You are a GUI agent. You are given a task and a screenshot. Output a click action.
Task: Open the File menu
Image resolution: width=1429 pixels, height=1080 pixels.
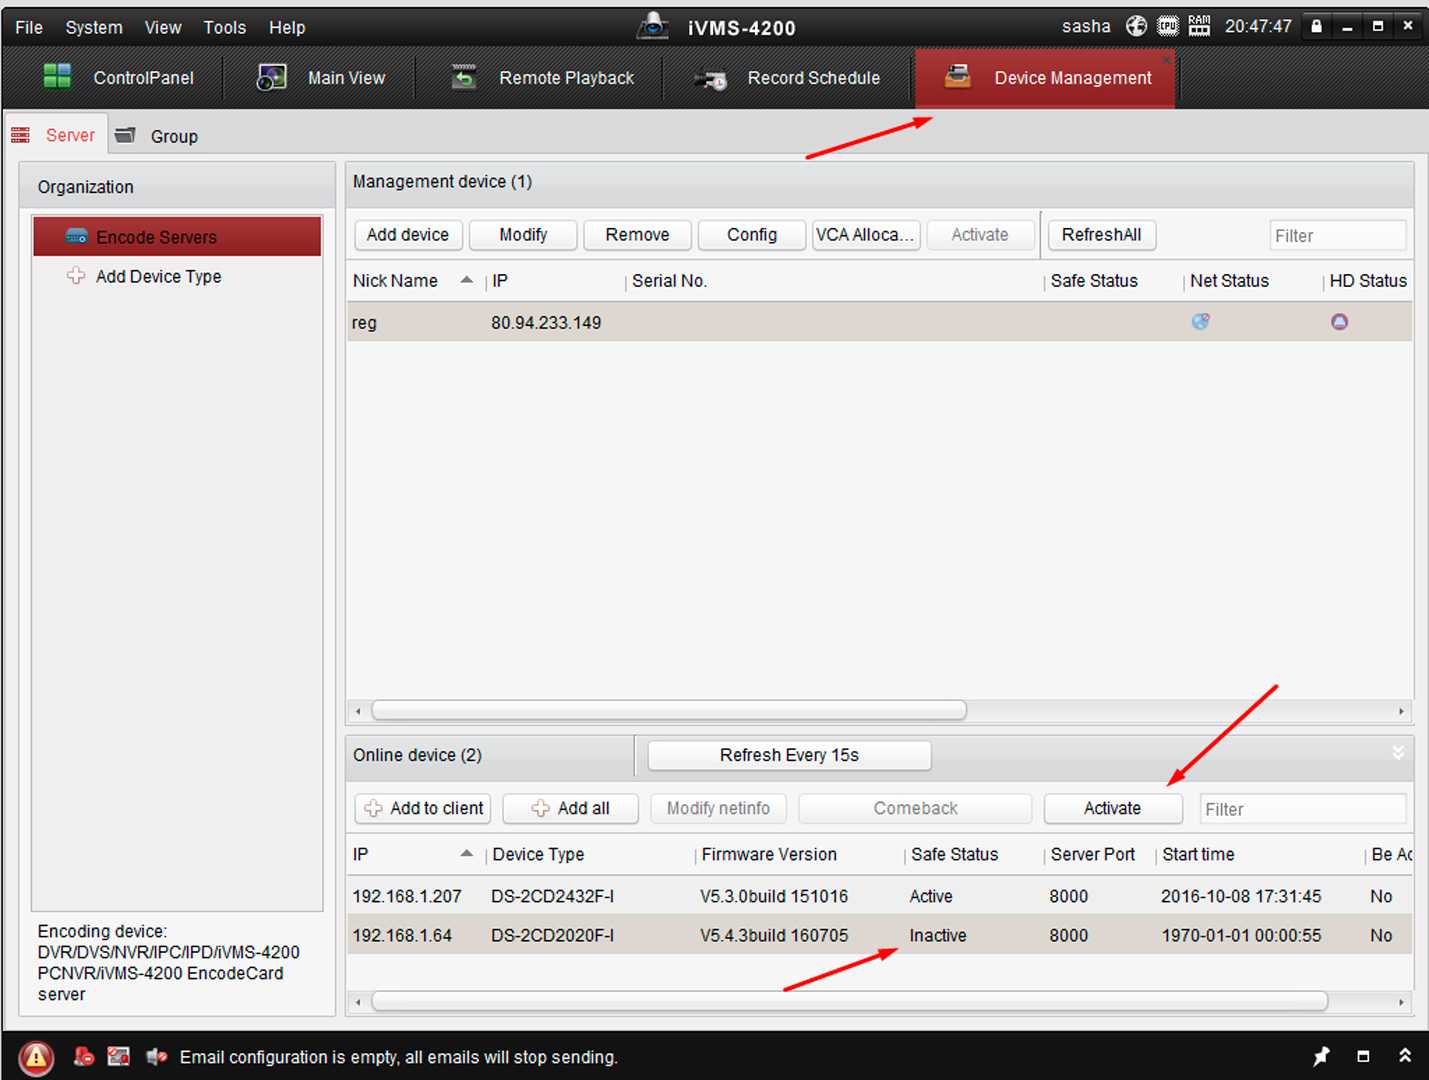click(29, 27)
